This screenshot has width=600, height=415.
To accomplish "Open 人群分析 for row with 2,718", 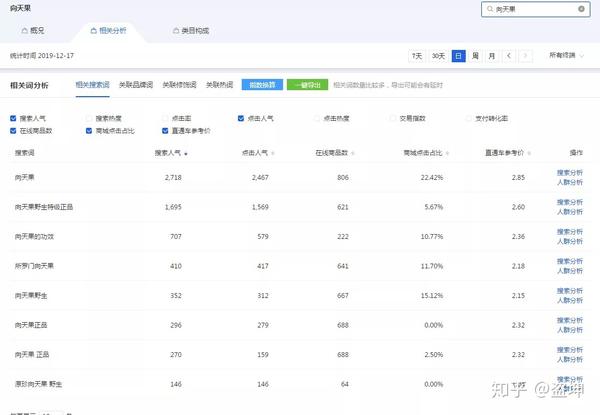I will coord(569,182).
